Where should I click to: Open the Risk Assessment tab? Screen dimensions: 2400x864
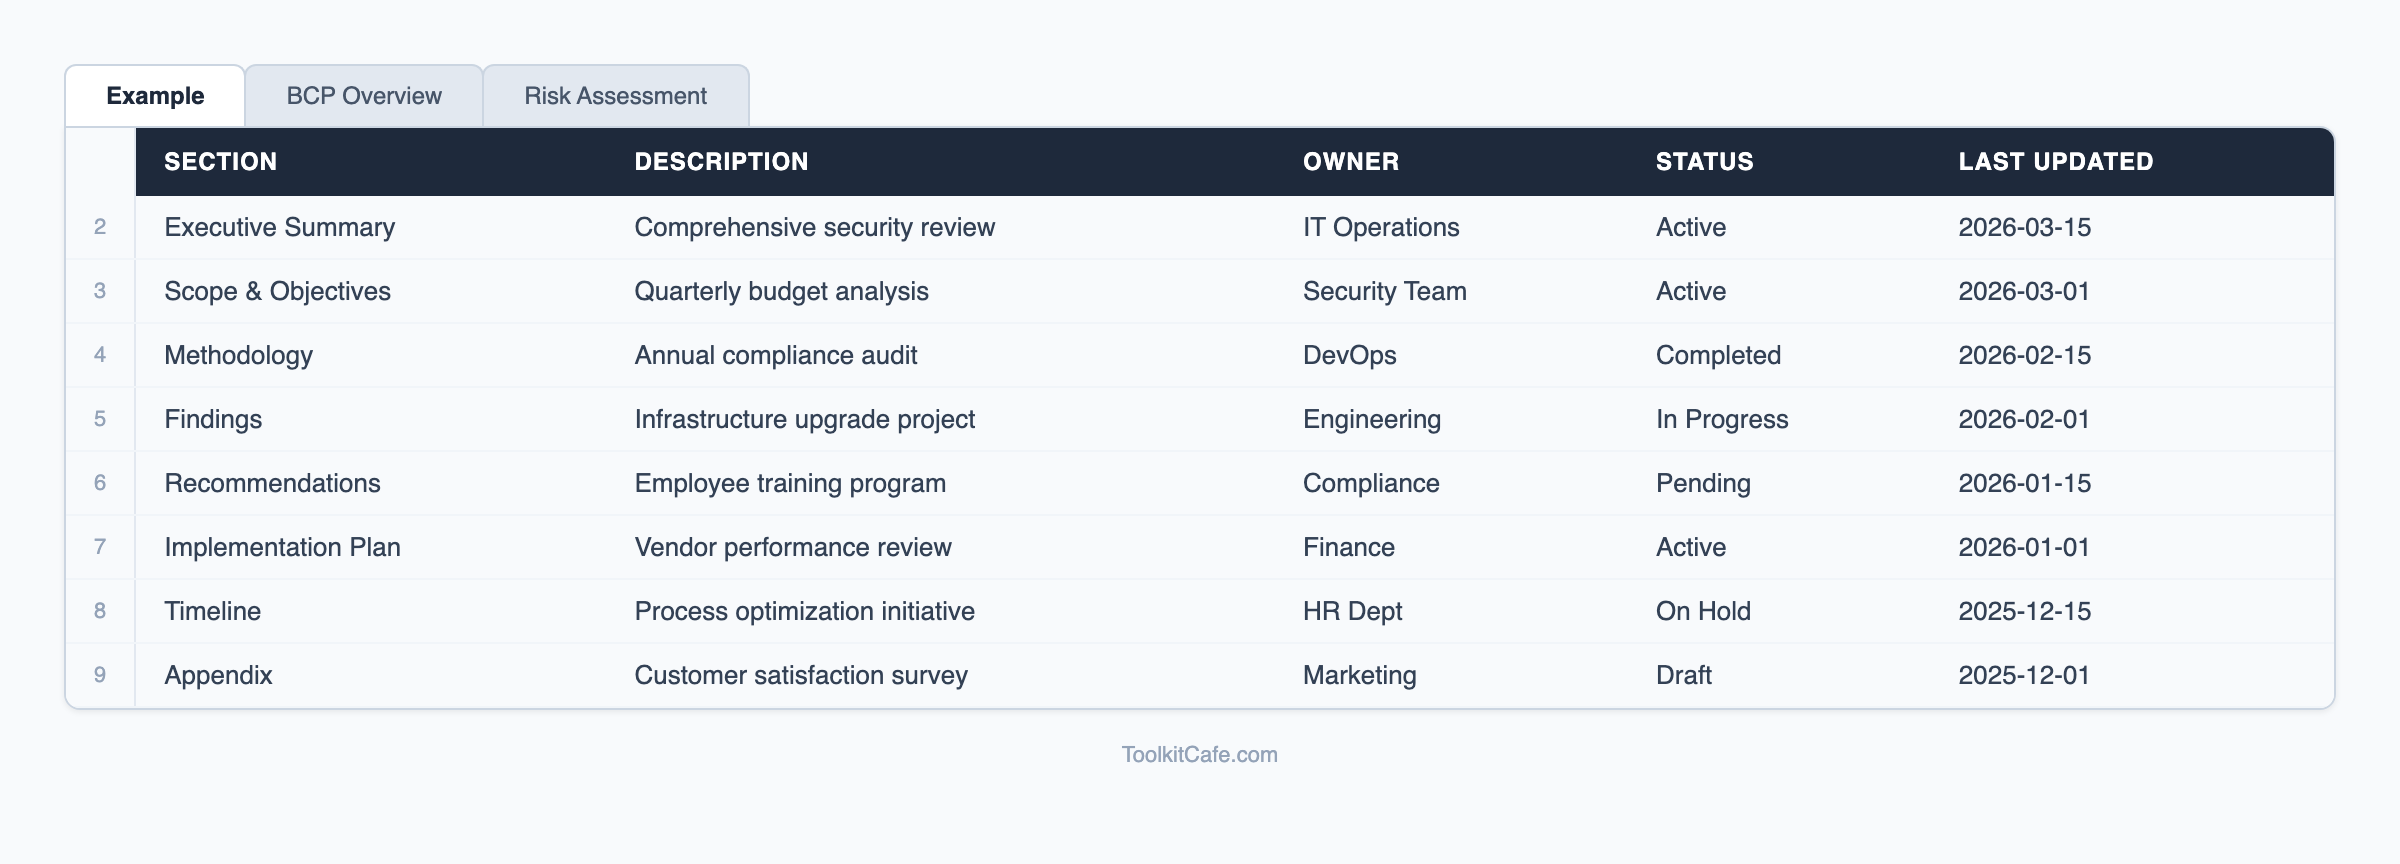[615, 96]
